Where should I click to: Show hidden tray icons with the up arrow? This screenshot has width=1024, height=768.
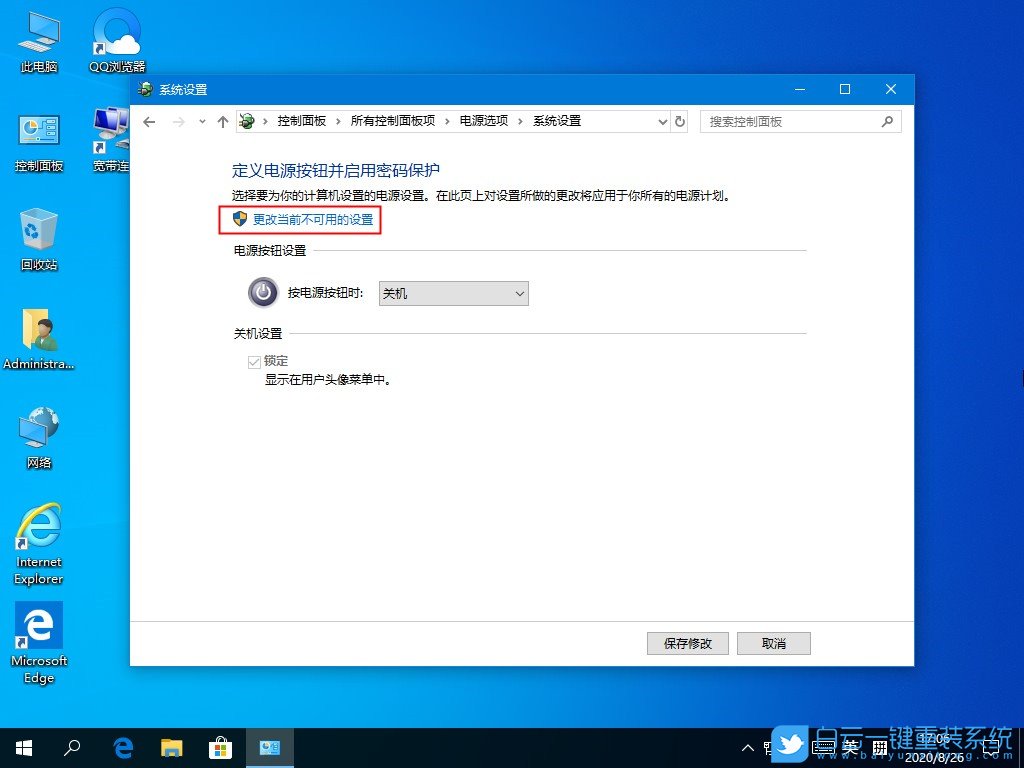[x=748, y=747]
